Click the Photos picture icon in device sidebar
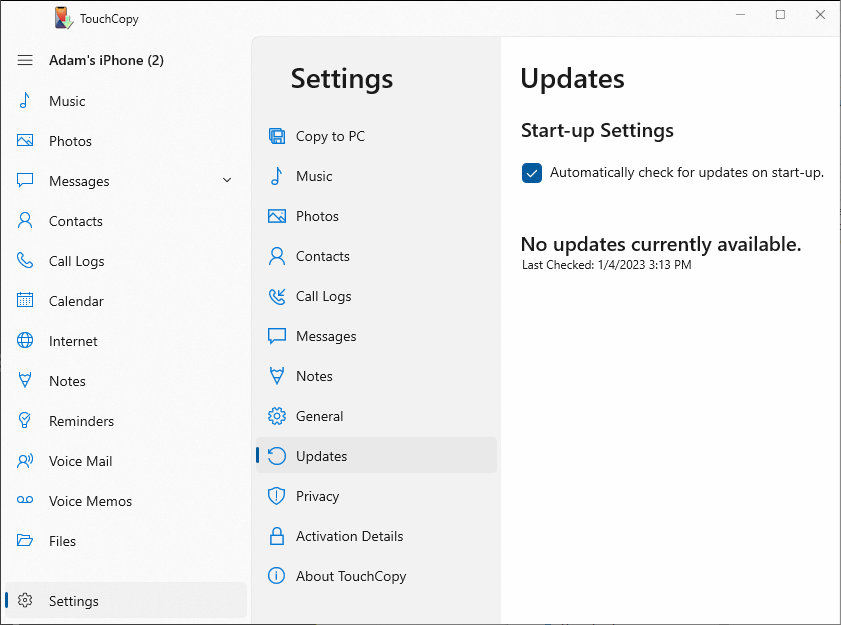 [x=25, y=141]
